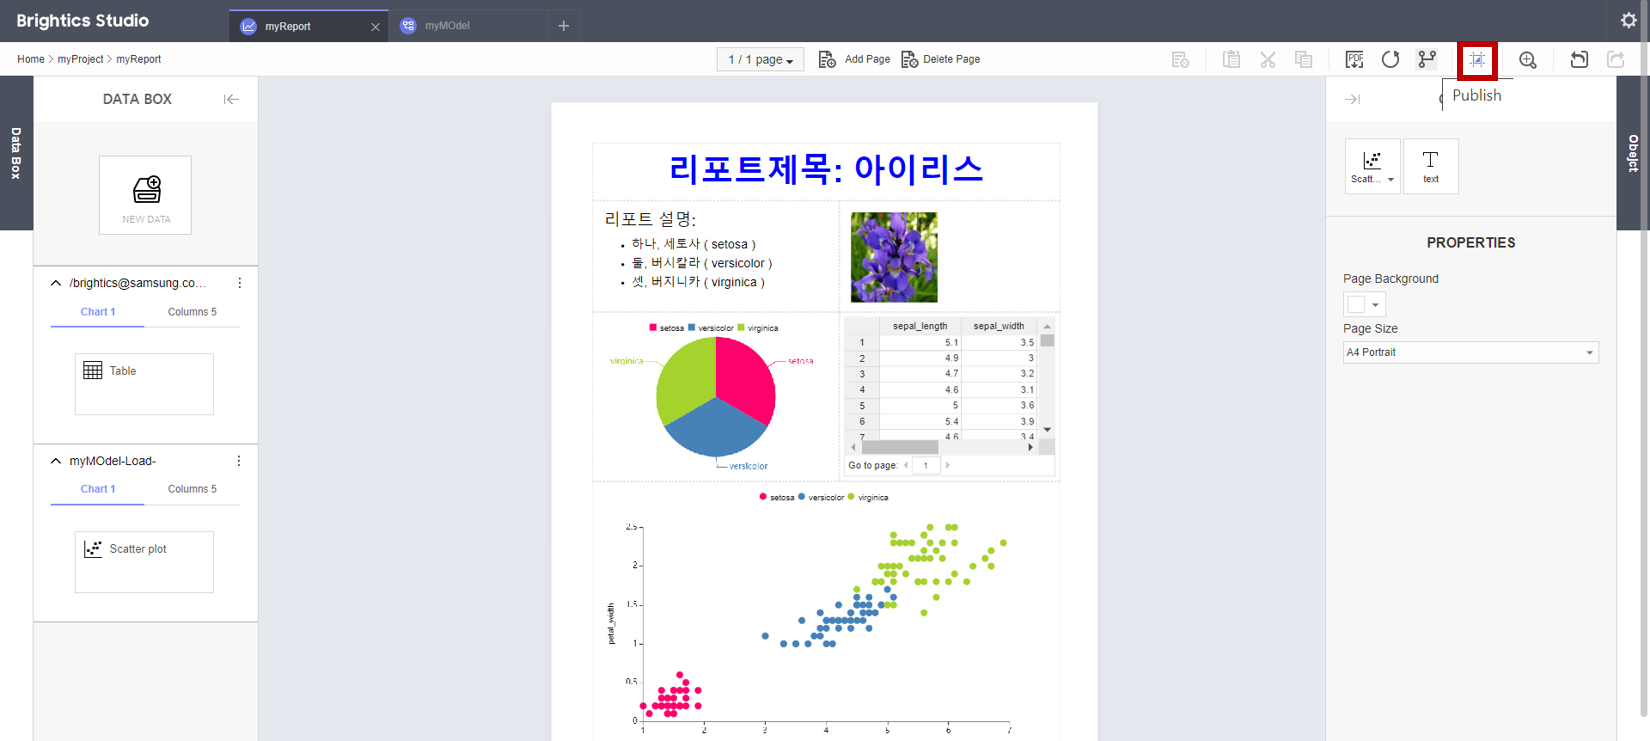The width and height of the screenshot is (1650, 741).
Task: Click the Publish icon in toolbar
Action: [1477, 60]
